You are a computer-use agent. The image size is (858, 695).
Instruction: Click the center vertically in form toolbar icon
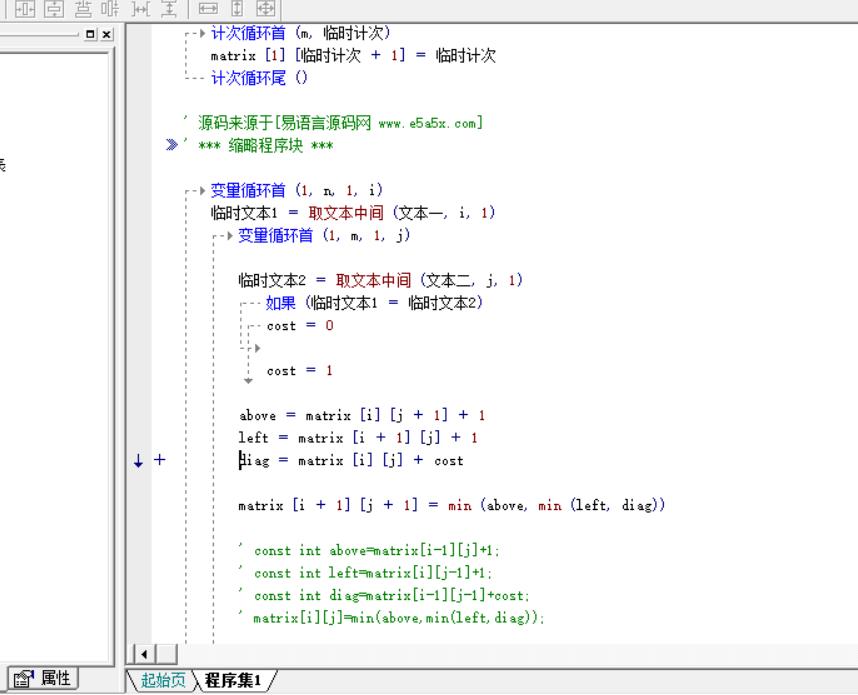[54, 8]
